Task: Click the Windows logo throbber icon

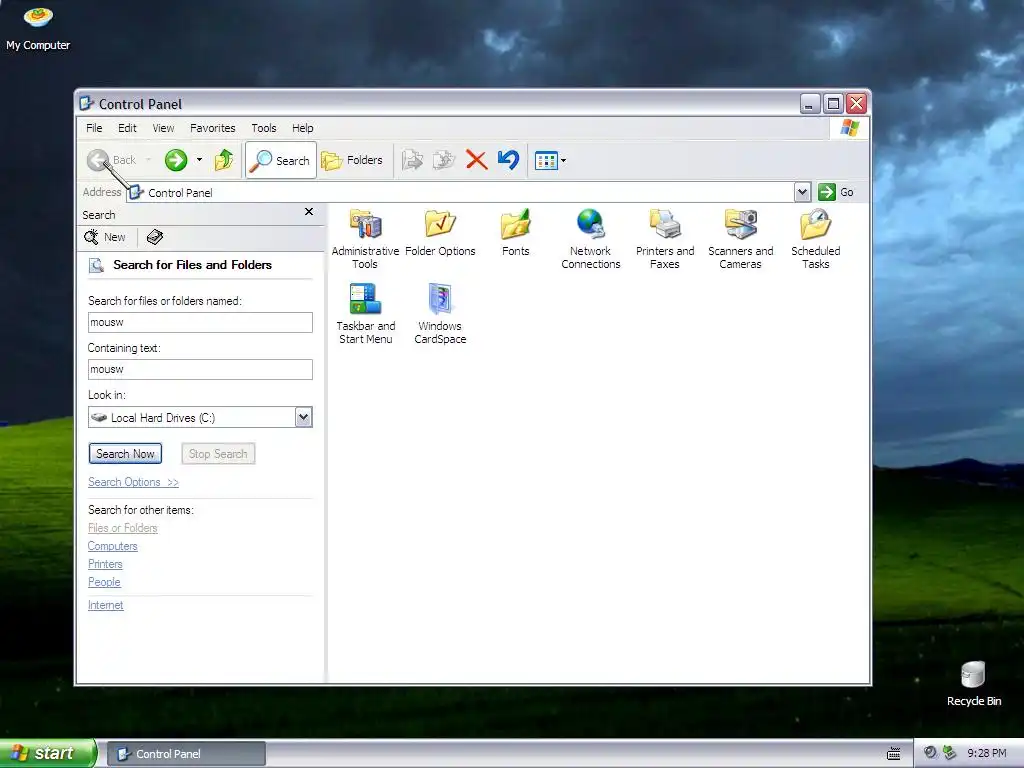Action: pos(850,128)
